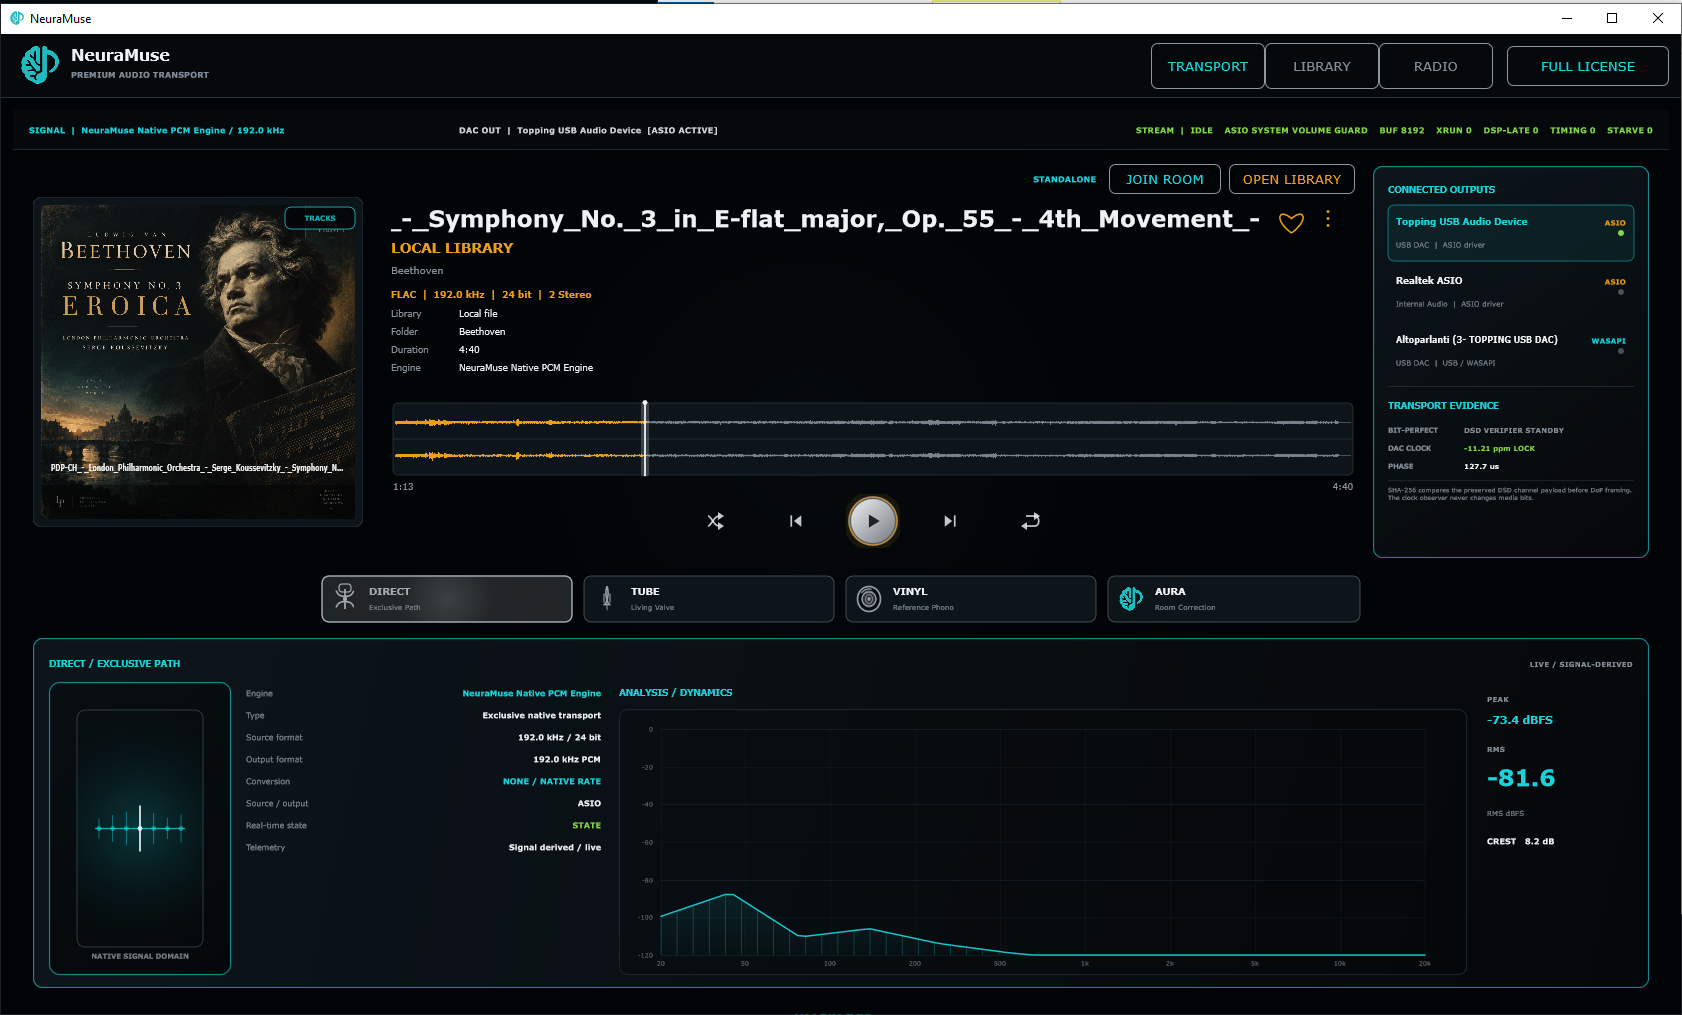Click the -11.21 ppm LOCK DAC clock value
The width and height of the screenshot is (1682, 1015).
pos(1499,449)
